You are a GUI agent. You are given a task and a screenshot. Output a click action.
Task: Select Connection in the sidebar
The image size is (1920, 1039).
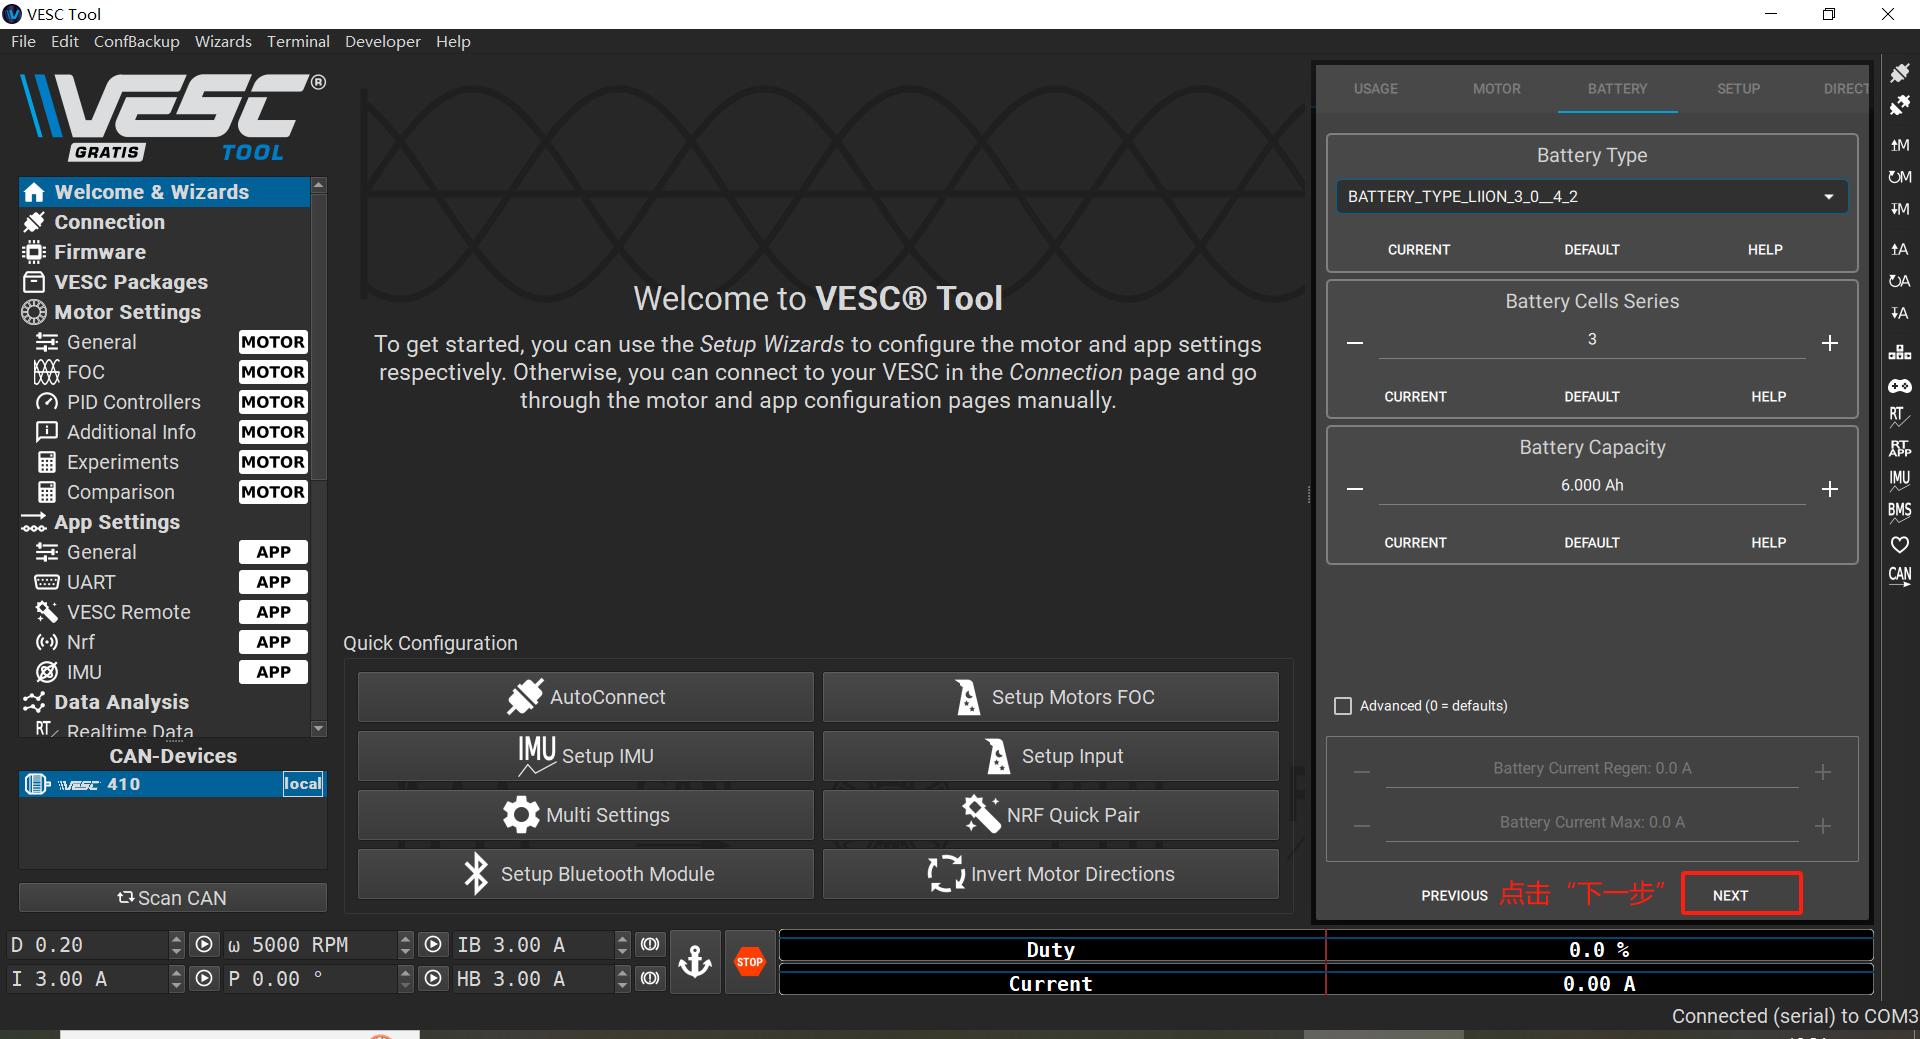(x=164, y=222)
